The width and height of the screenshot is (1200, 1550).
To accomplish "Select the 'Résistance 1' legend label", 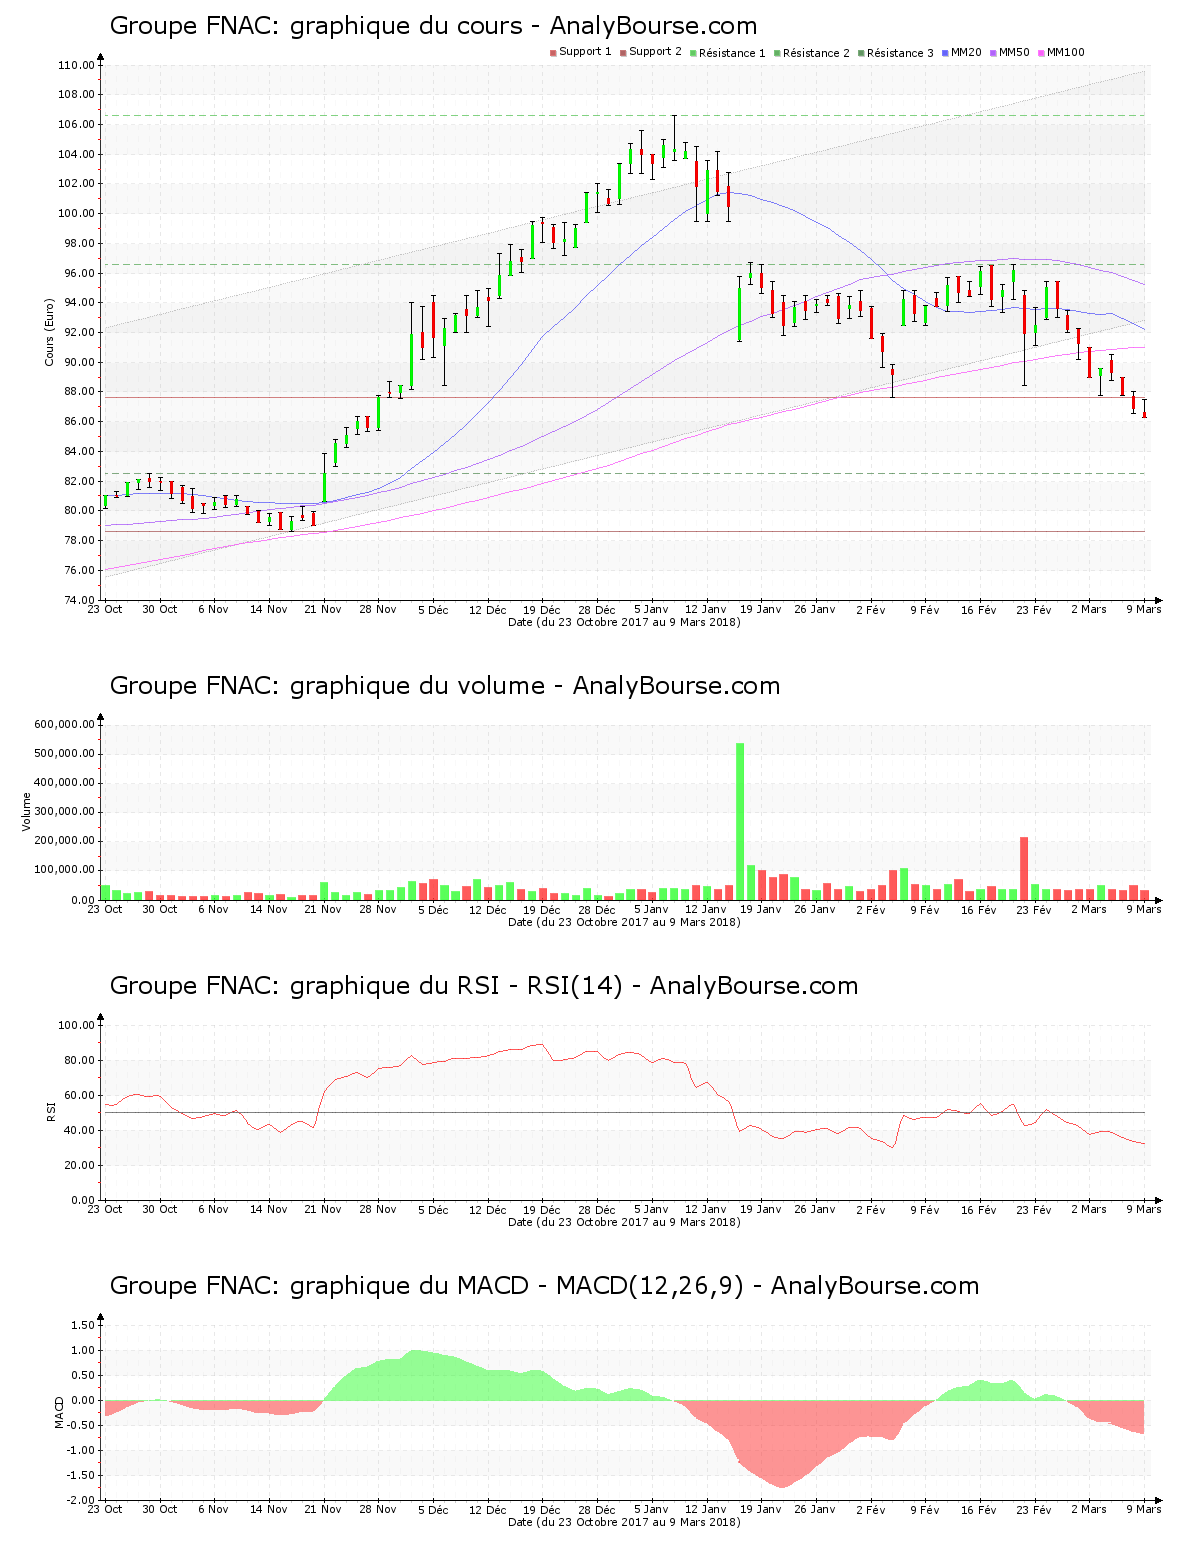I will coord(732,53).
